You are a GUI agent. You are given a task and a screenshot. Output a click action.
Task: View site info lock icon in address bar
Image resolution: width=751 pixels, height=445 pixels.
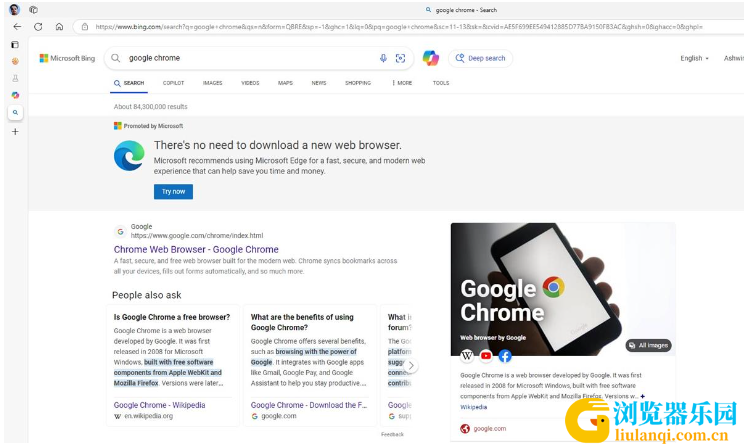coord(85,27)
